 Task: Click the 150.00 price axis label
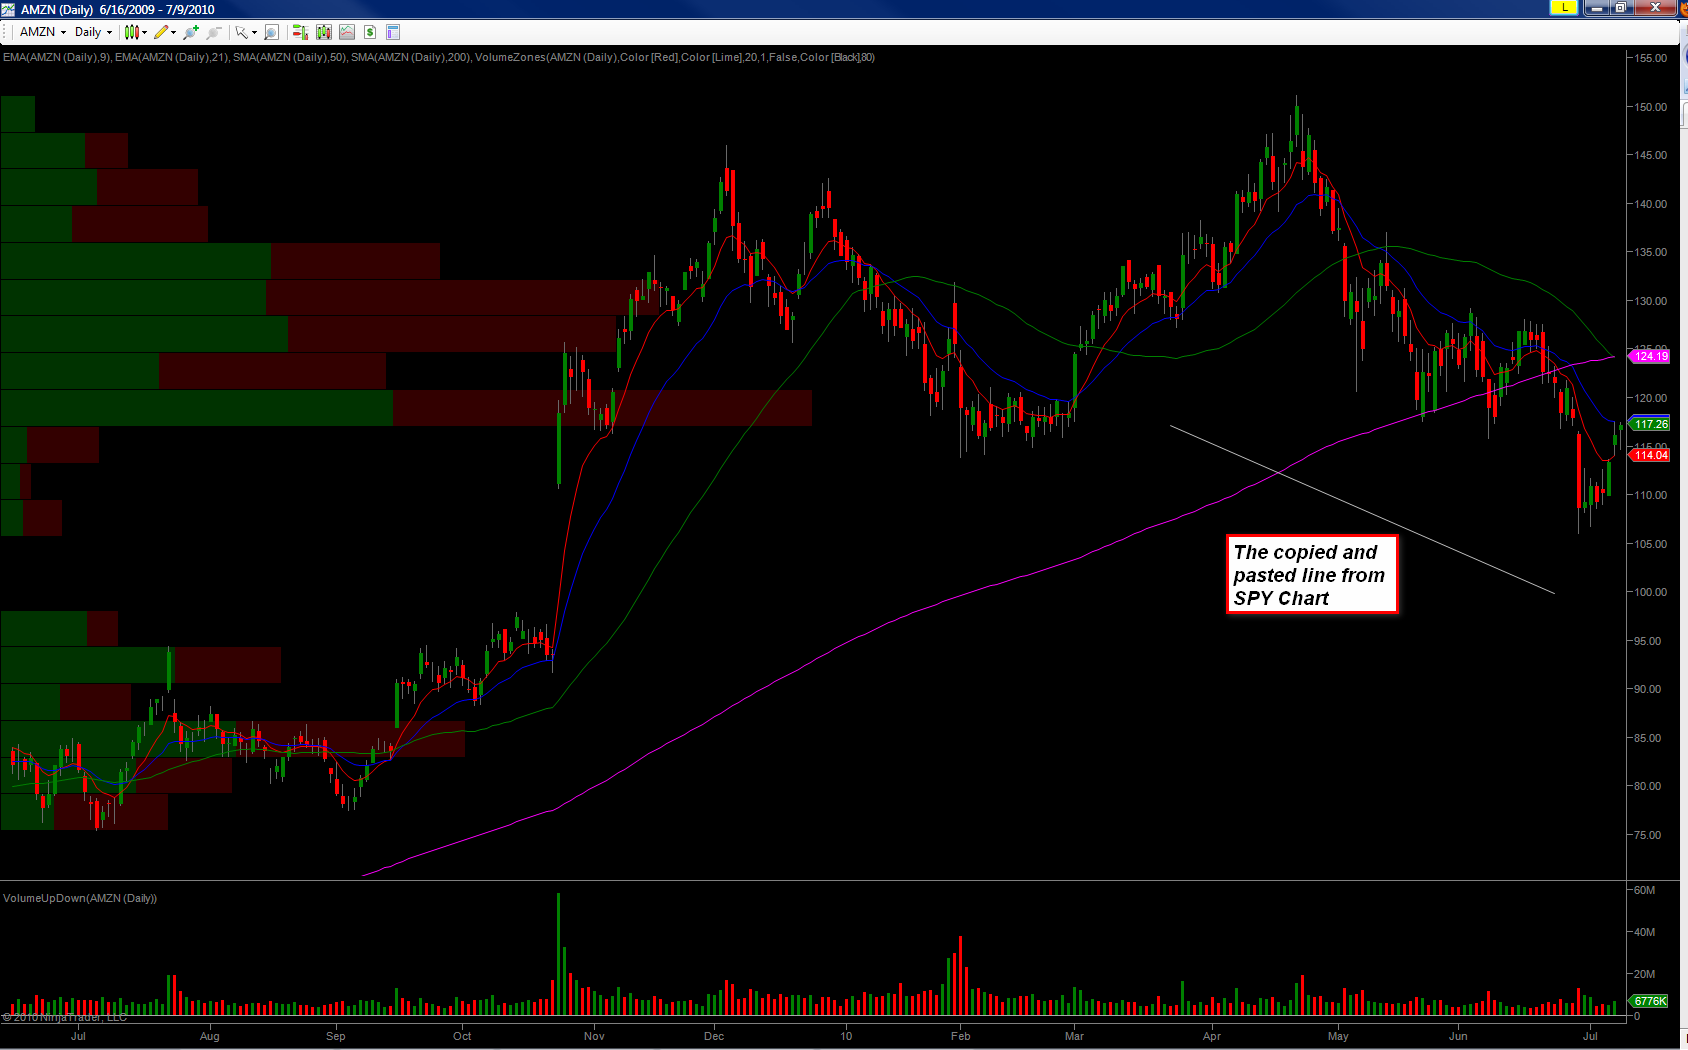(1651, 107)
